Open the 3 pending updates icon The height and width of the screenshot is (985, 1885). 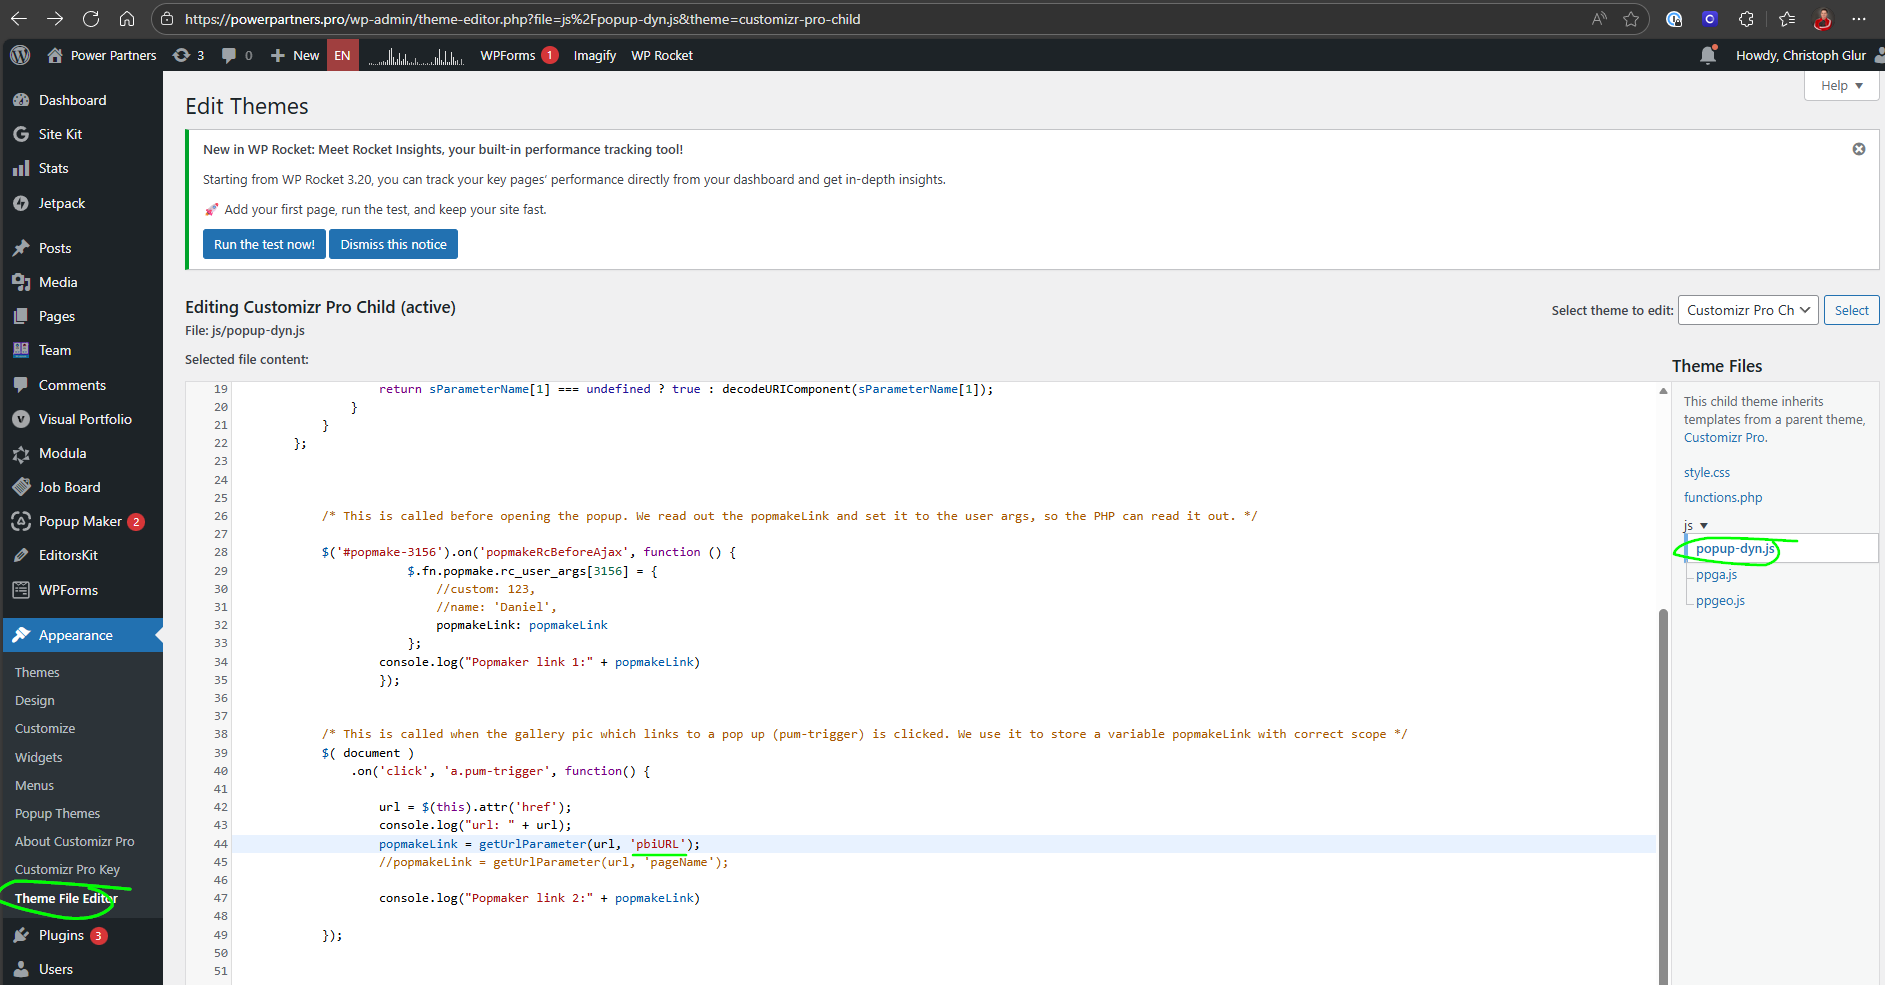(188, 55)
